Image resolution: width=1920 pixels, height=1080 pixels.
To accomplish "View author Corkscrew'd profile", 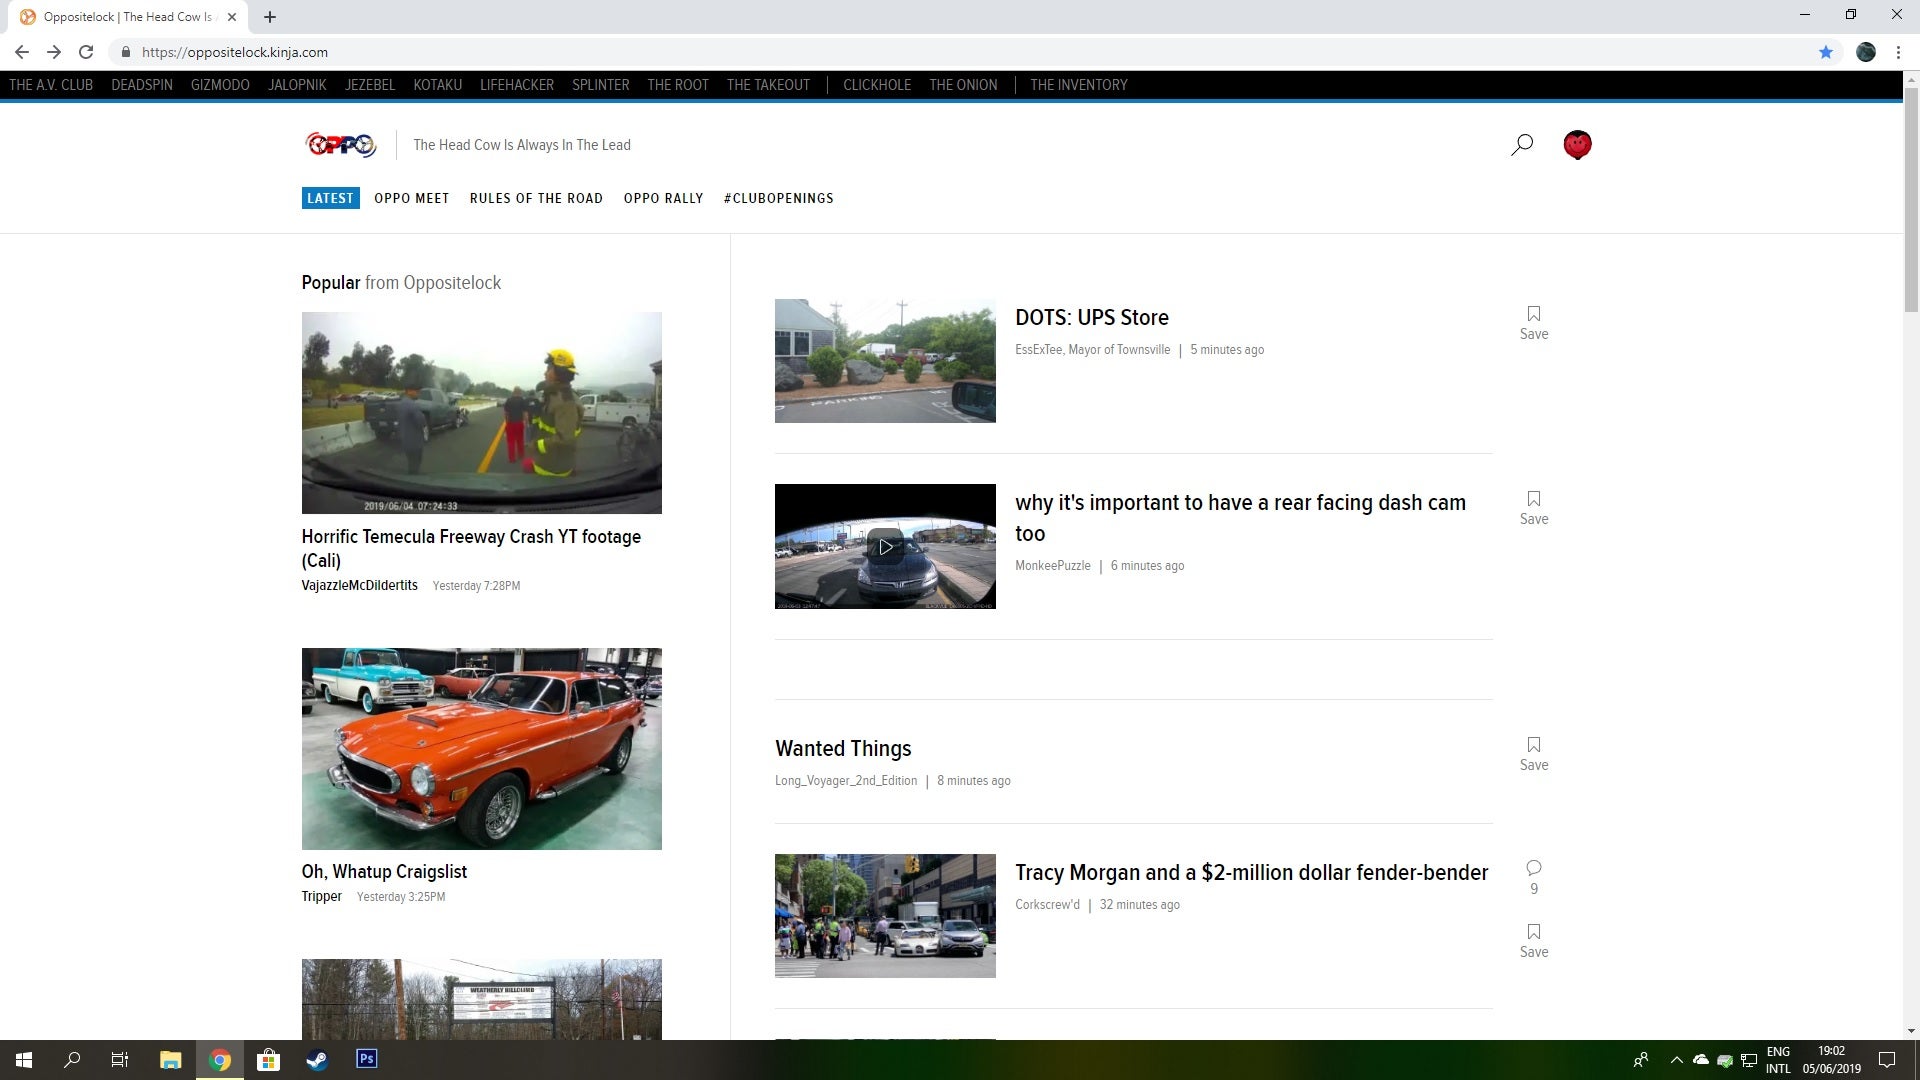I will pyautogui.click(x=1047, y=904).
